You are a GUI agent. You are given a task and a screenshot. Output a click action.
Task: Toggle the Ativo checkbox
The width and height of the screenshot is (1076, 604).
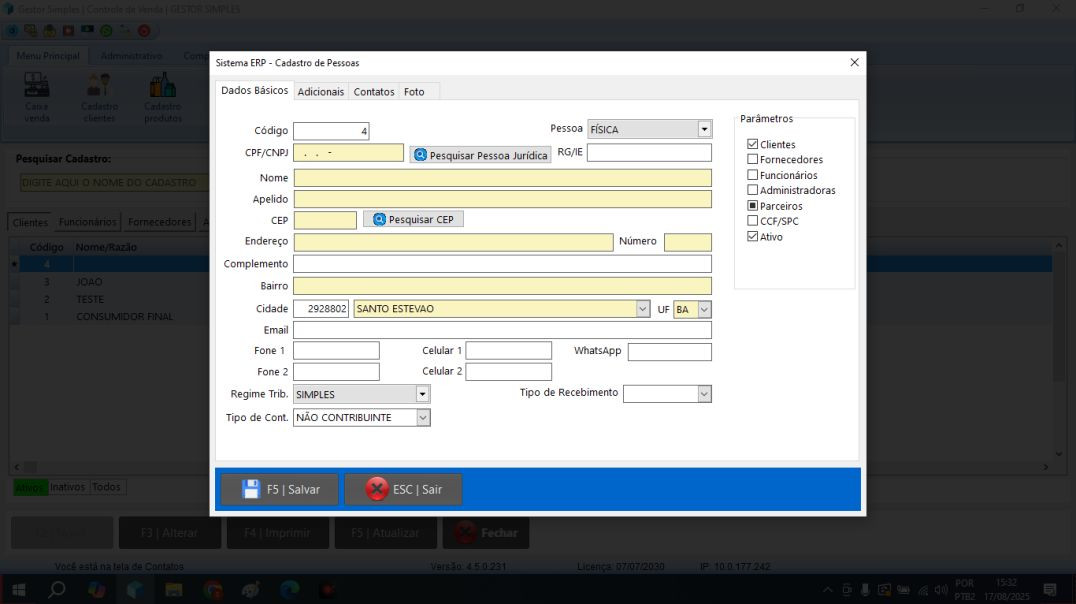click(x=753, y=237)
